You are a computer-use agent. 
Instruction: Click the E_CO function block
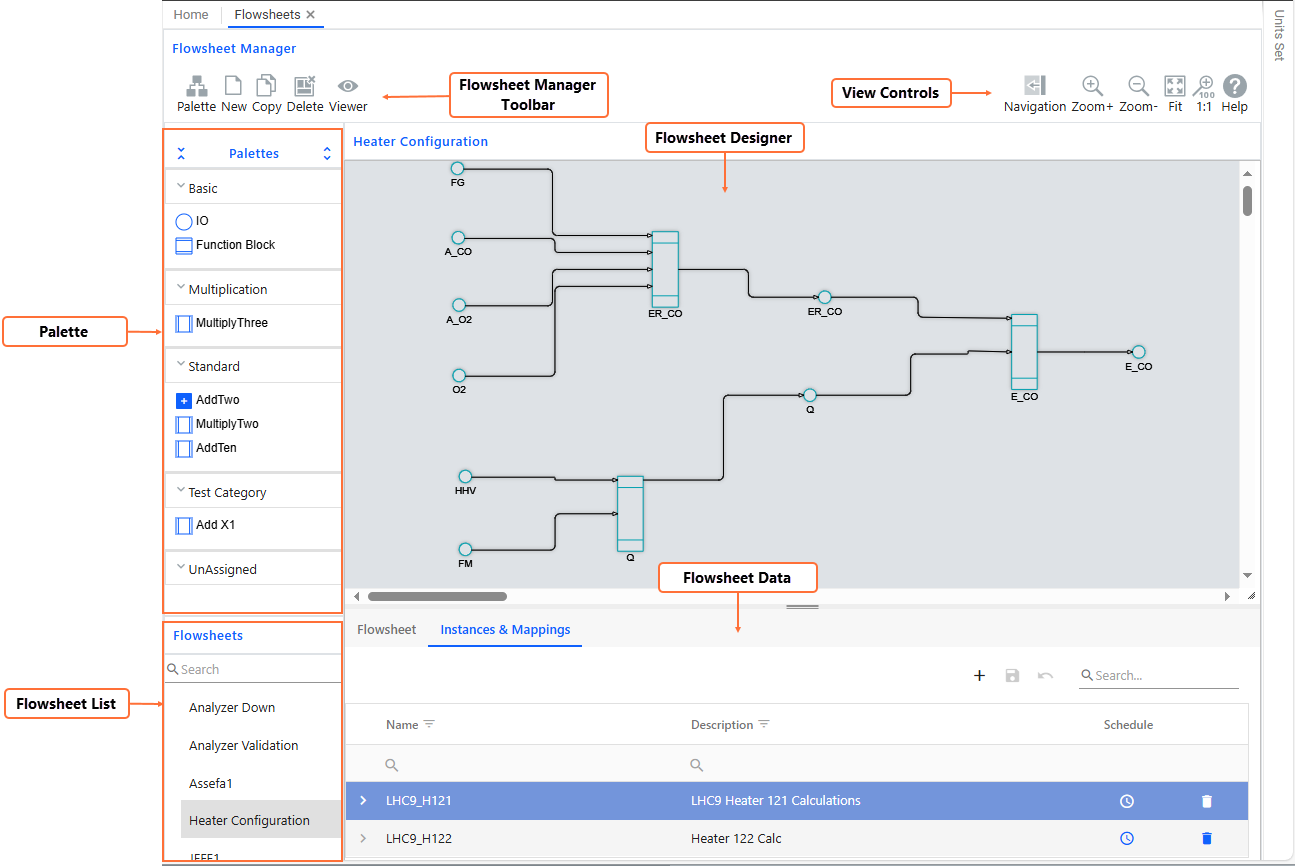tap(1024, 352)
